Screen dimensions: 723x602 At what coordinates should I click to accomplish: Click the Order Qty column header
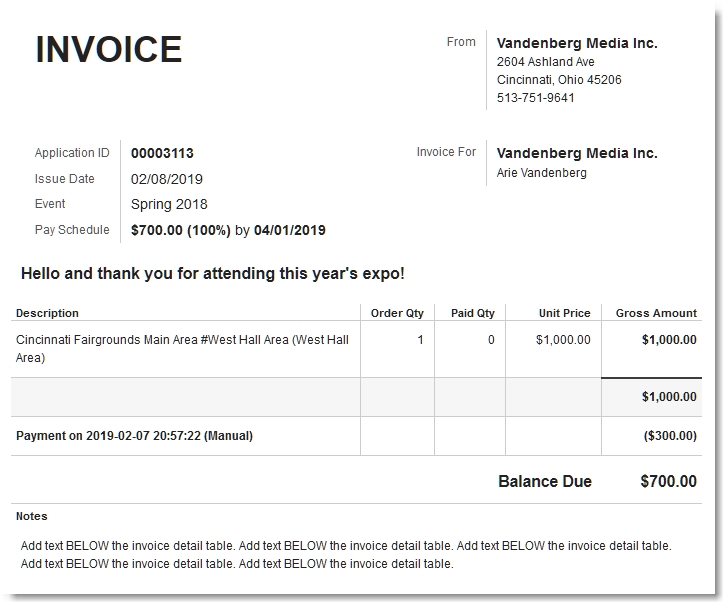[x=397, y=313]
